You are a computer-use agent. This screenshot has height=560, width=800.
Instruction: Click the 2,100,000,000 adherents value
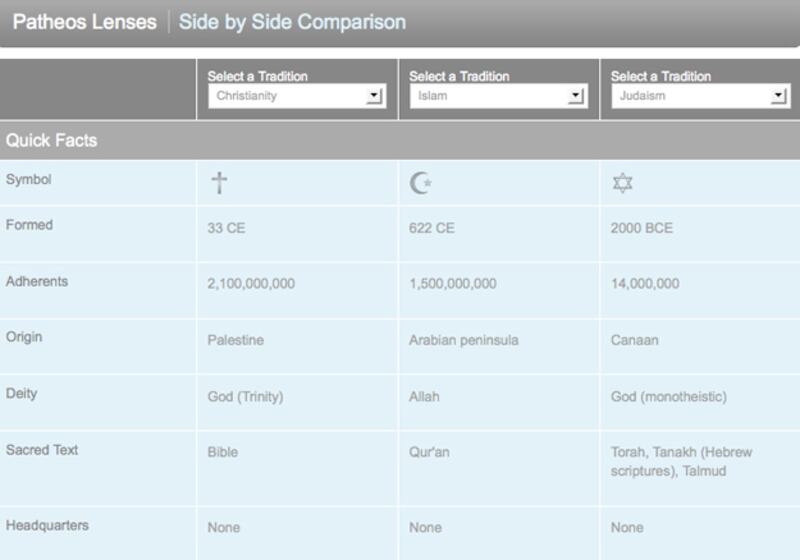coord(251,284)
